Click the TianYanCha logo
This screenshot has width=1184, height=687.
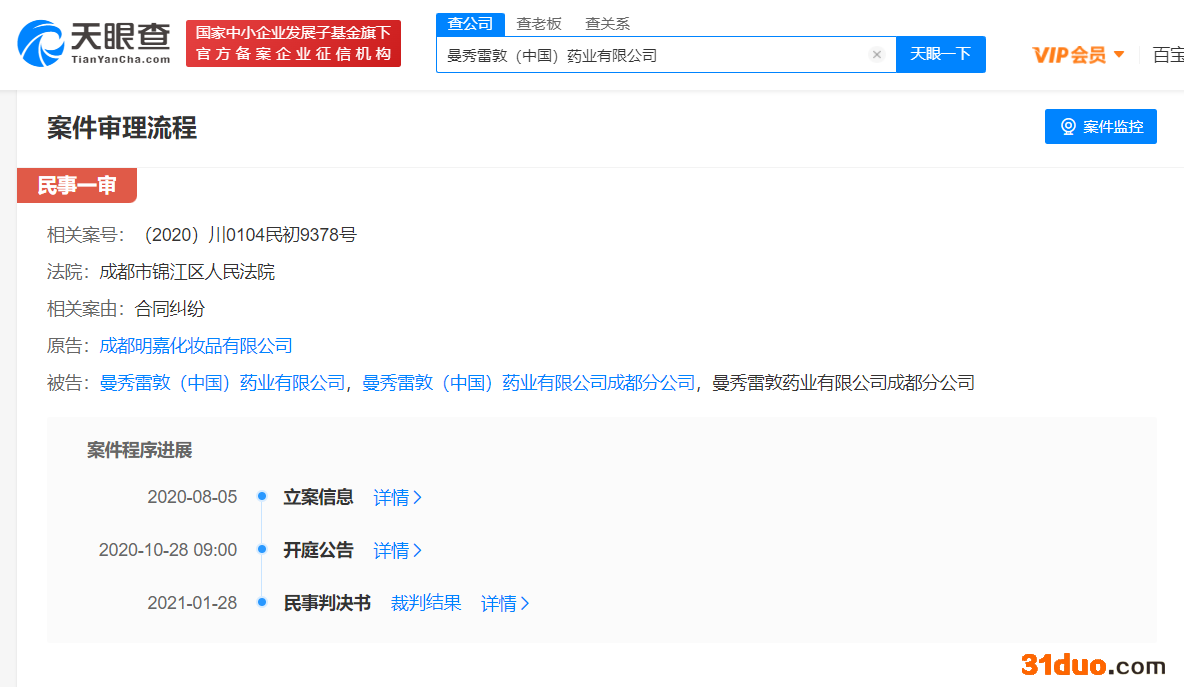[94, 44]
